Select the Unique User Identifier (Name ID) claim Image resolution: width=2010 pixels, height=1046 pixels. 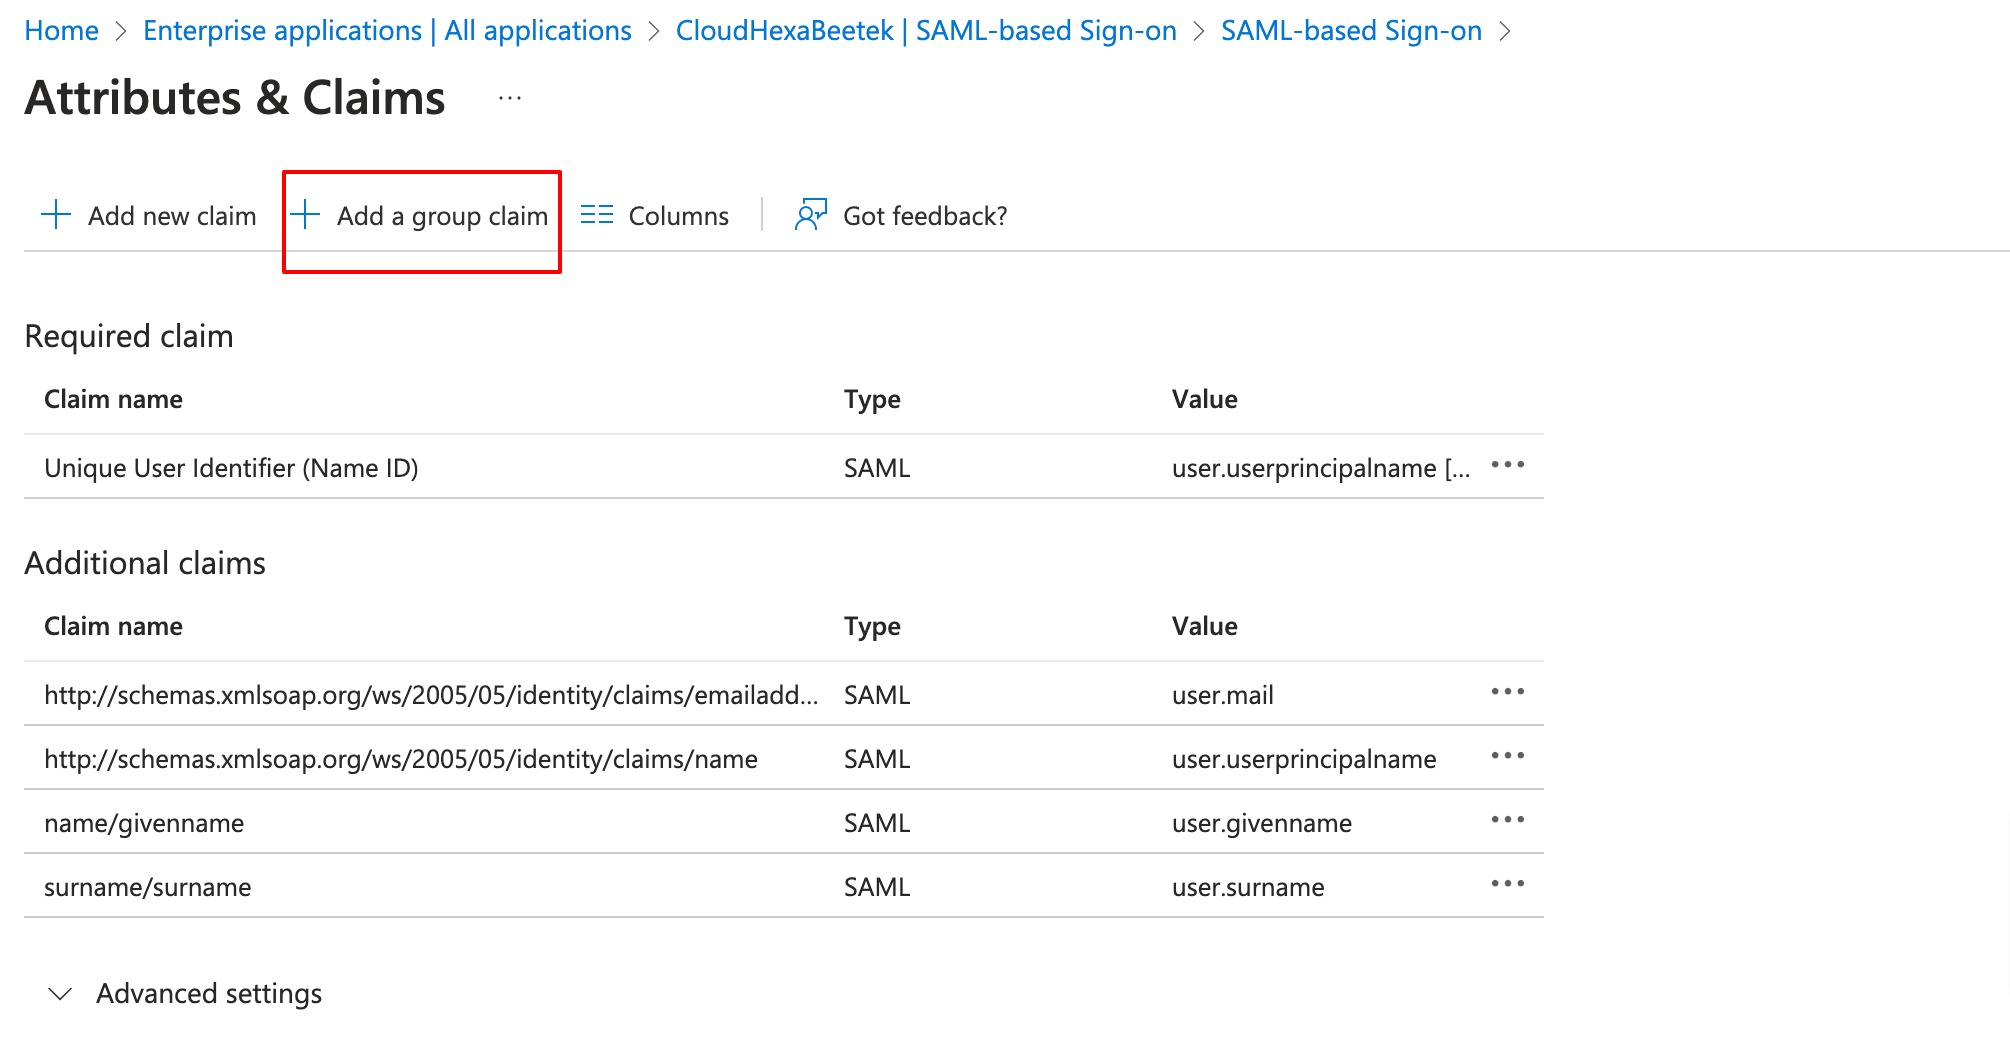[231, 468]
